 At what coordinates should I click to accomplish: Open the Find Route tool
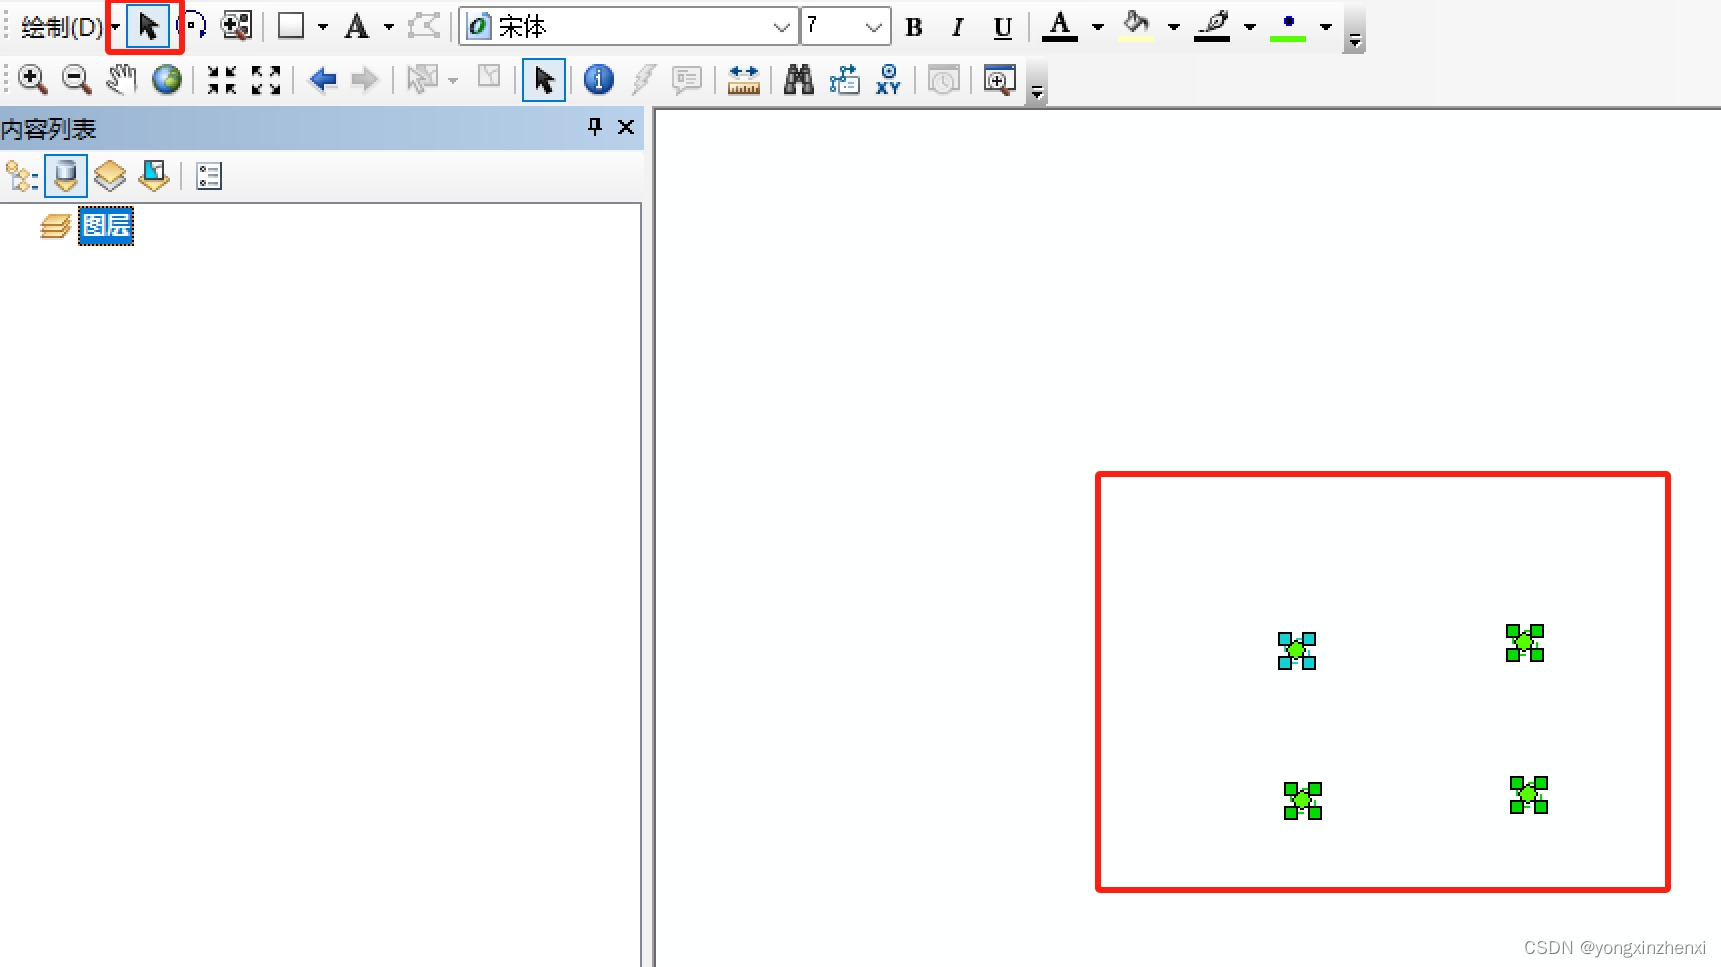pos(844,79)
